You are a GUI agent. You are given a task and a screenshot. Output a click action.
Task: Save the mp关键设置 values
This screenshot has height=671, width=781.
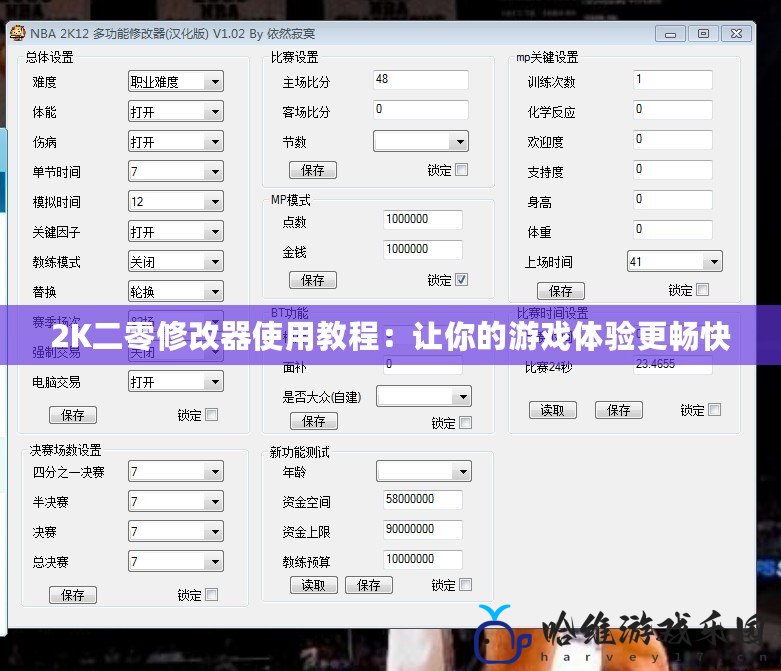(561, 291)
